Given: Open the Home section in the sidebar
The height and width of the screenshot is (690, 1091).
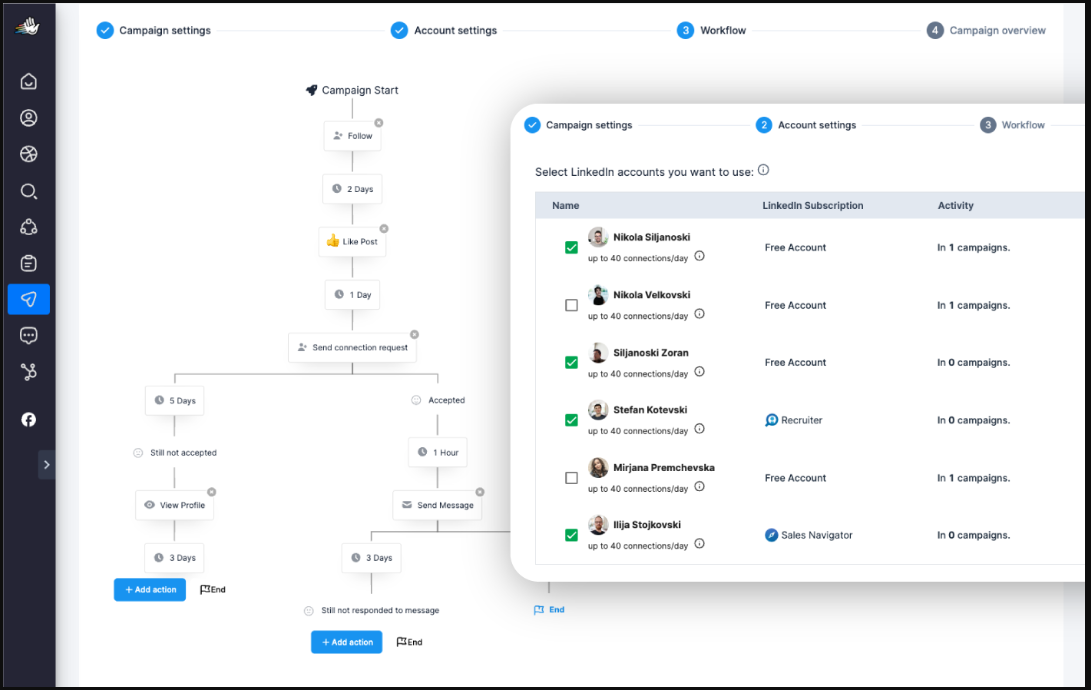Looking at the screenshot, I should click(x=28, y=81).
